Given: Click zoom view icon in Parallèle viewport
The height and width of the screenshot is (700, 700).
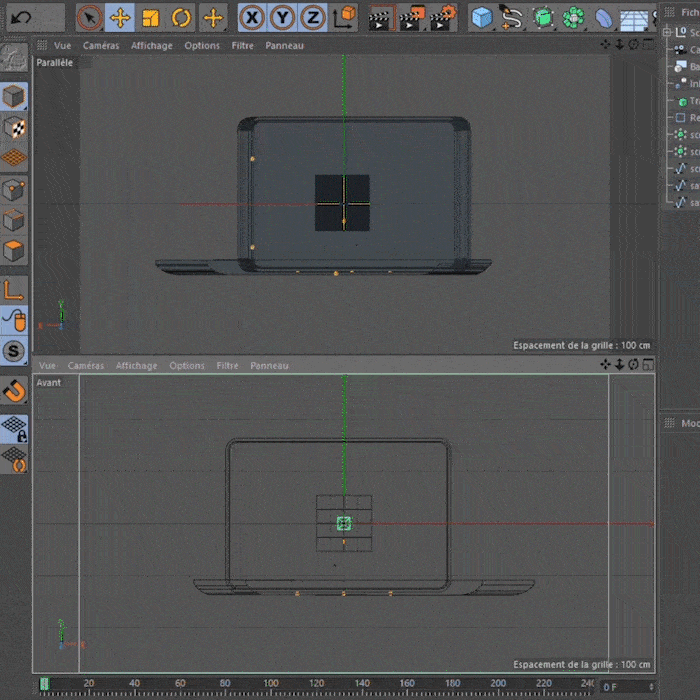Looking at the screenshot, I should click(x=619, y=44).
